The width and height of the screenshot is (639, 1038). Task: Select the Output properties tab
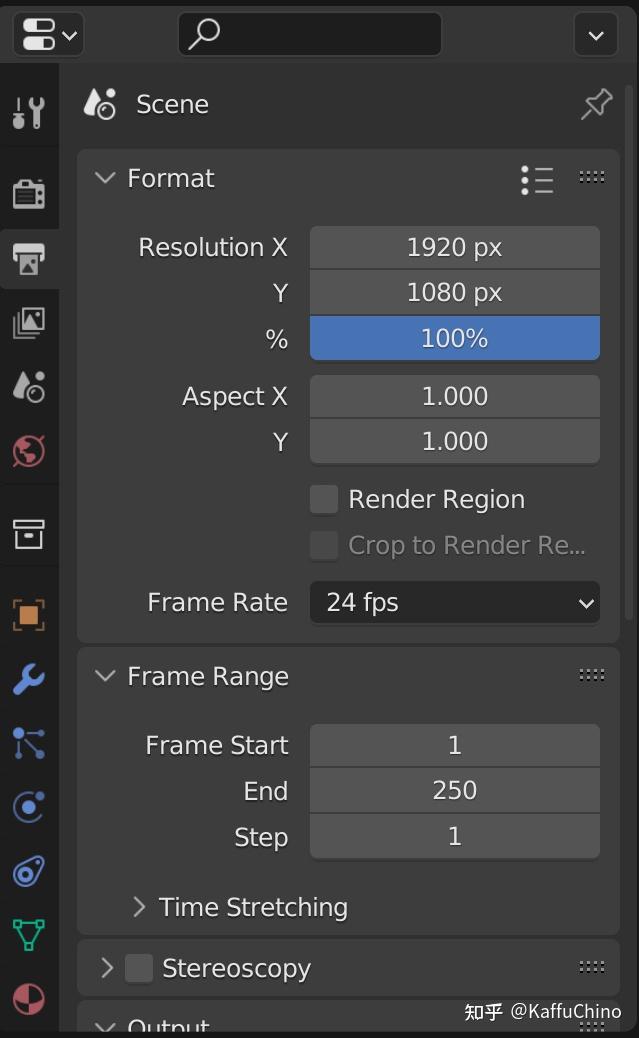[29, 258]
